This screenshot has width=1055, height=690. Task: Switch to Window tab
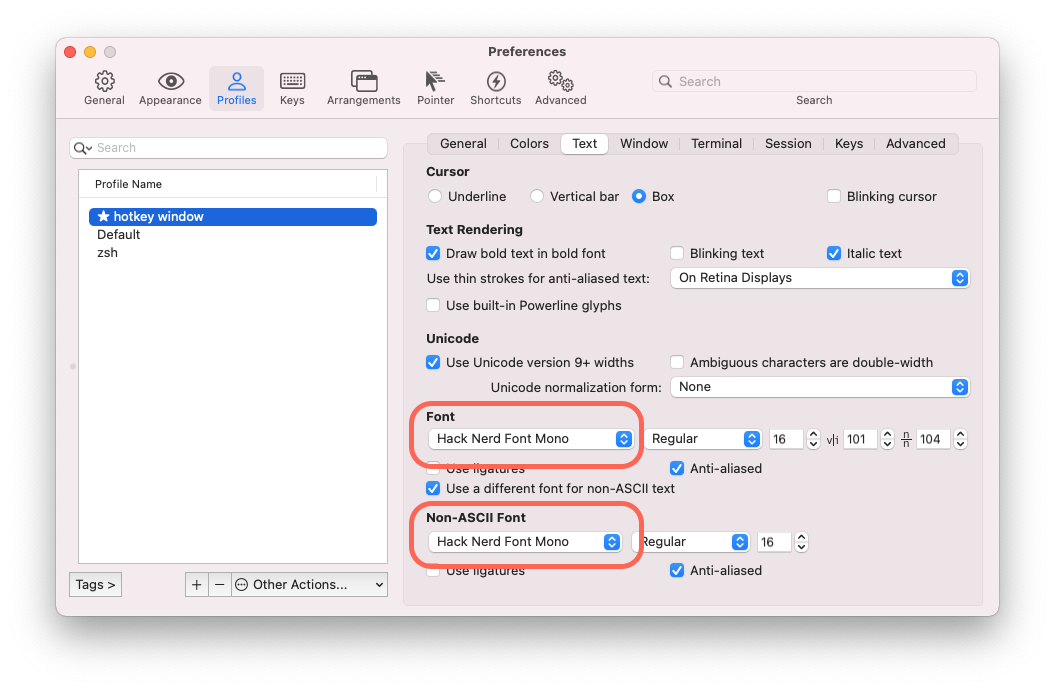pyautogui.click(x=644, y=144)
